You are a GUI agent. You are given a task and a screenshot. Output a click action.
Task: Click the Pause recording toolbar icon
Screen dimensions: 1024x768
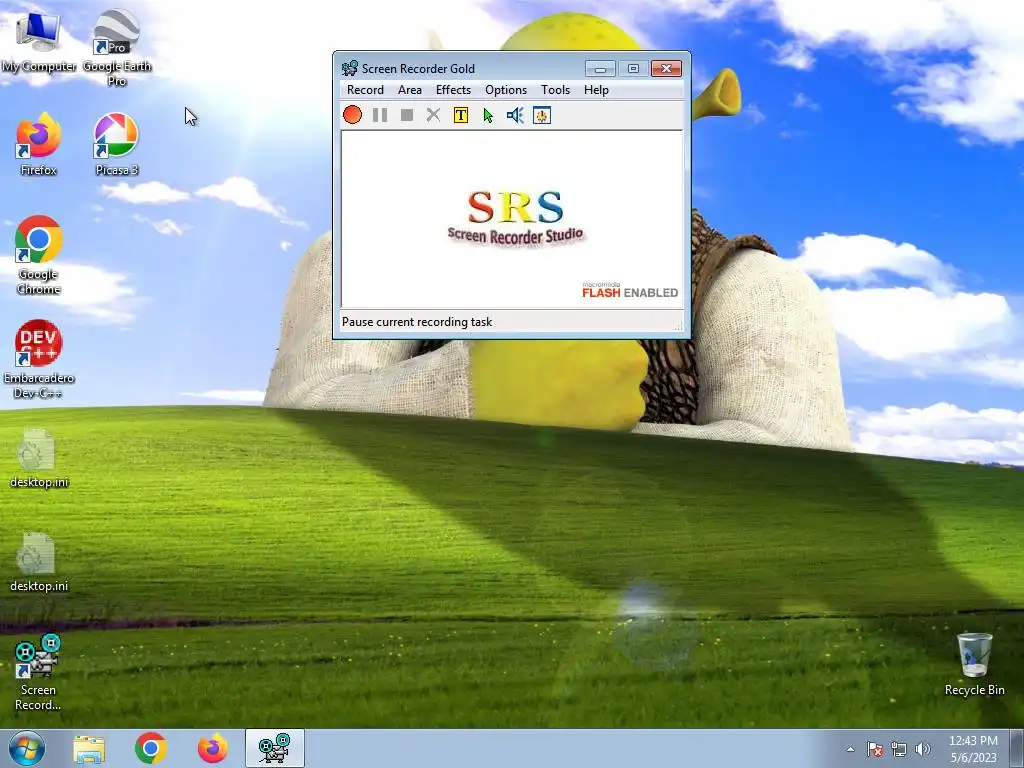(379, 115)
